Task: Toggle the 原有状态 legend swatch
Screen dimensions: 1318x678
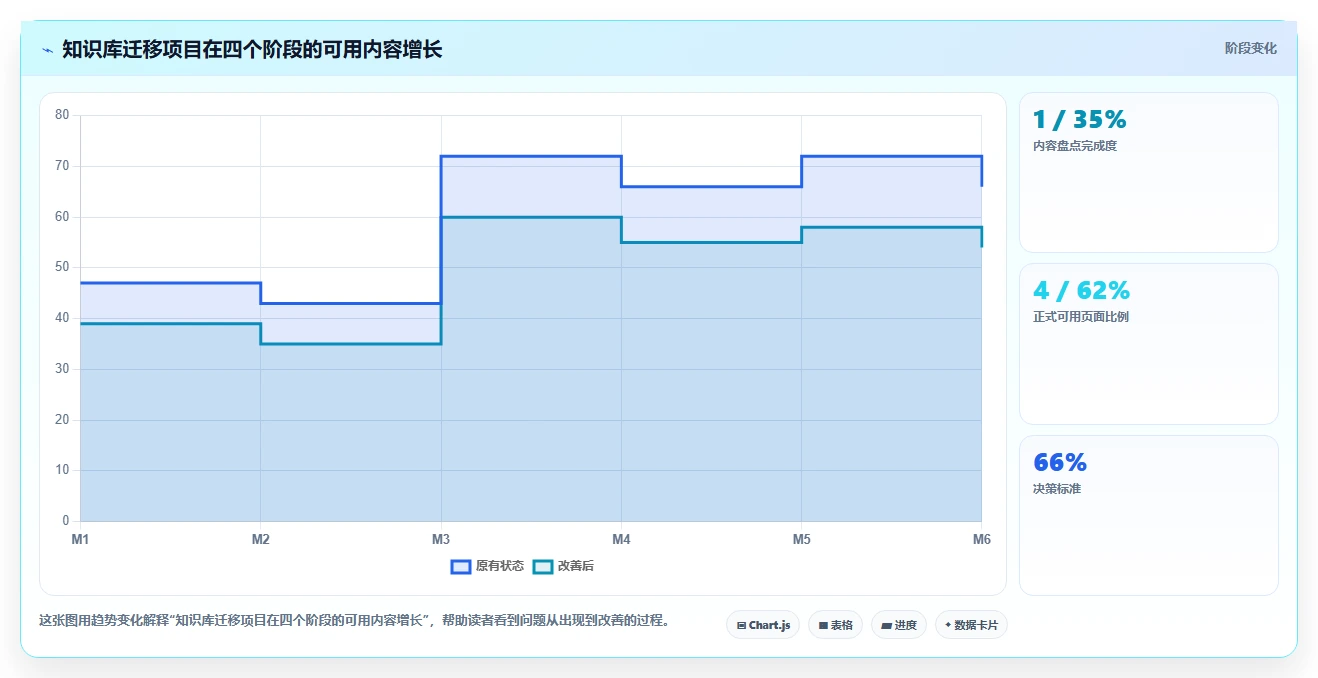Action: (x=461, y=566)
